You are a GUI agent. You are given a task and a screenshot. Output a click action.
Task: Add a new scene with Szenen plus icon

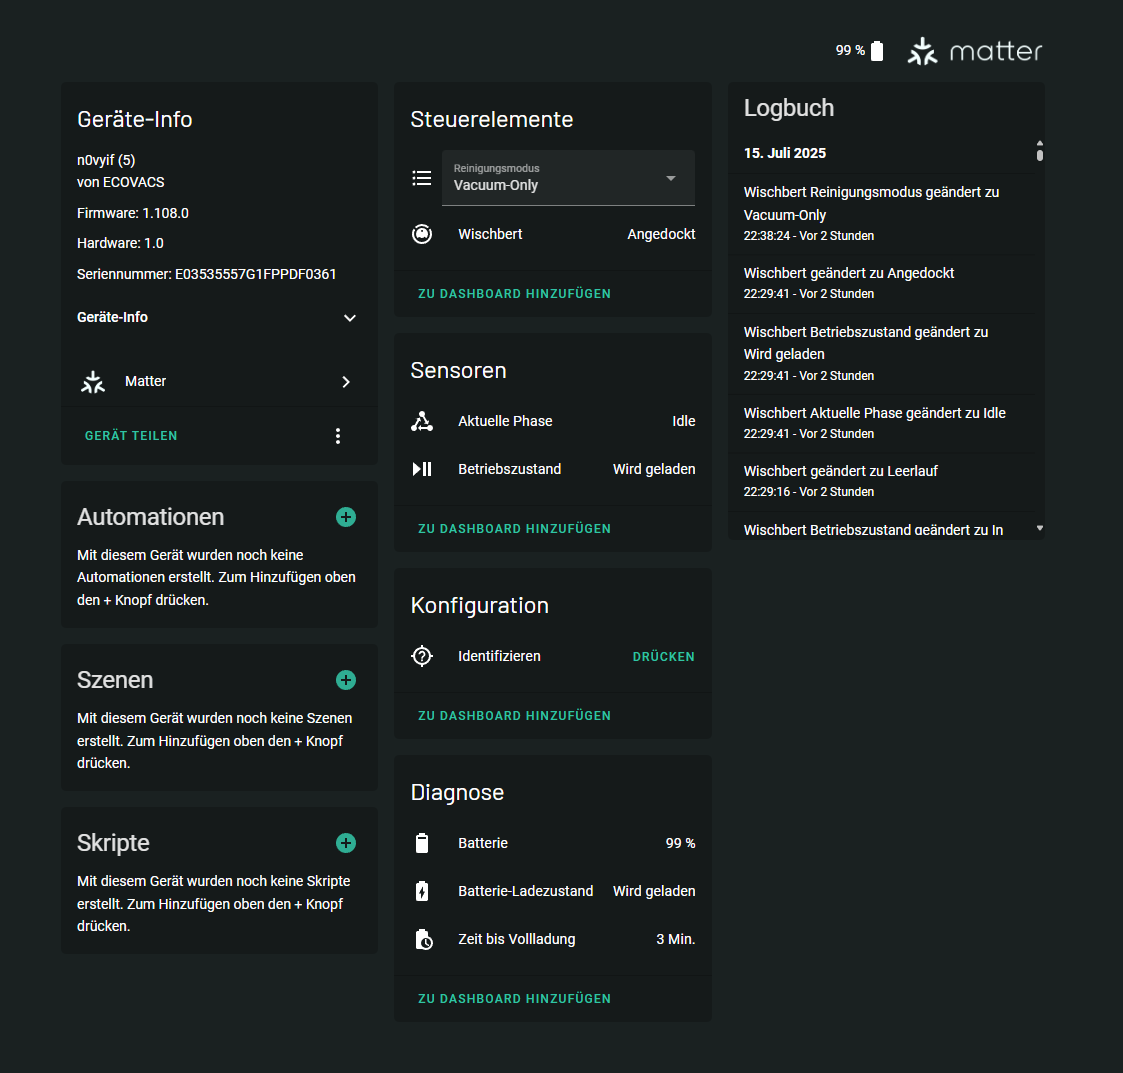(x=346, y=680)
